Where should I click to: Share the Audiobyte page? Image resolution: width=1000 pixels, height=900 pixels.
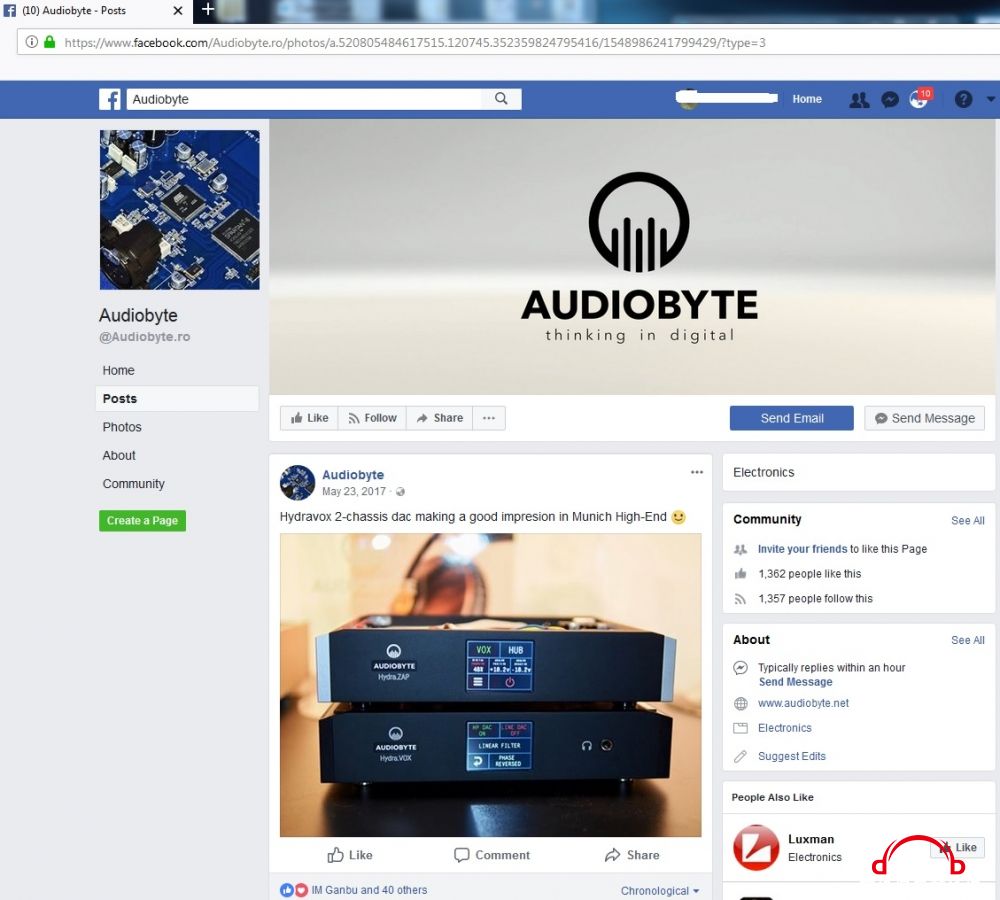[439, 418]
